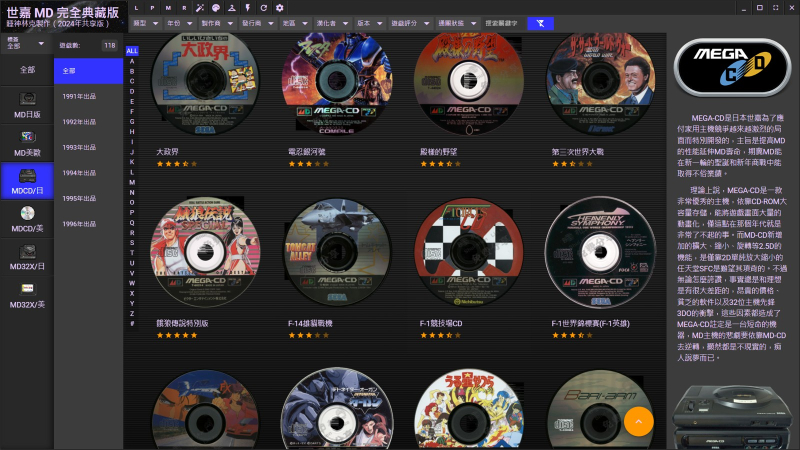Image resolution: width=800 pixels, height=450 pixels.
Task: Click the L toolbar icon
Action: point(136,8)
